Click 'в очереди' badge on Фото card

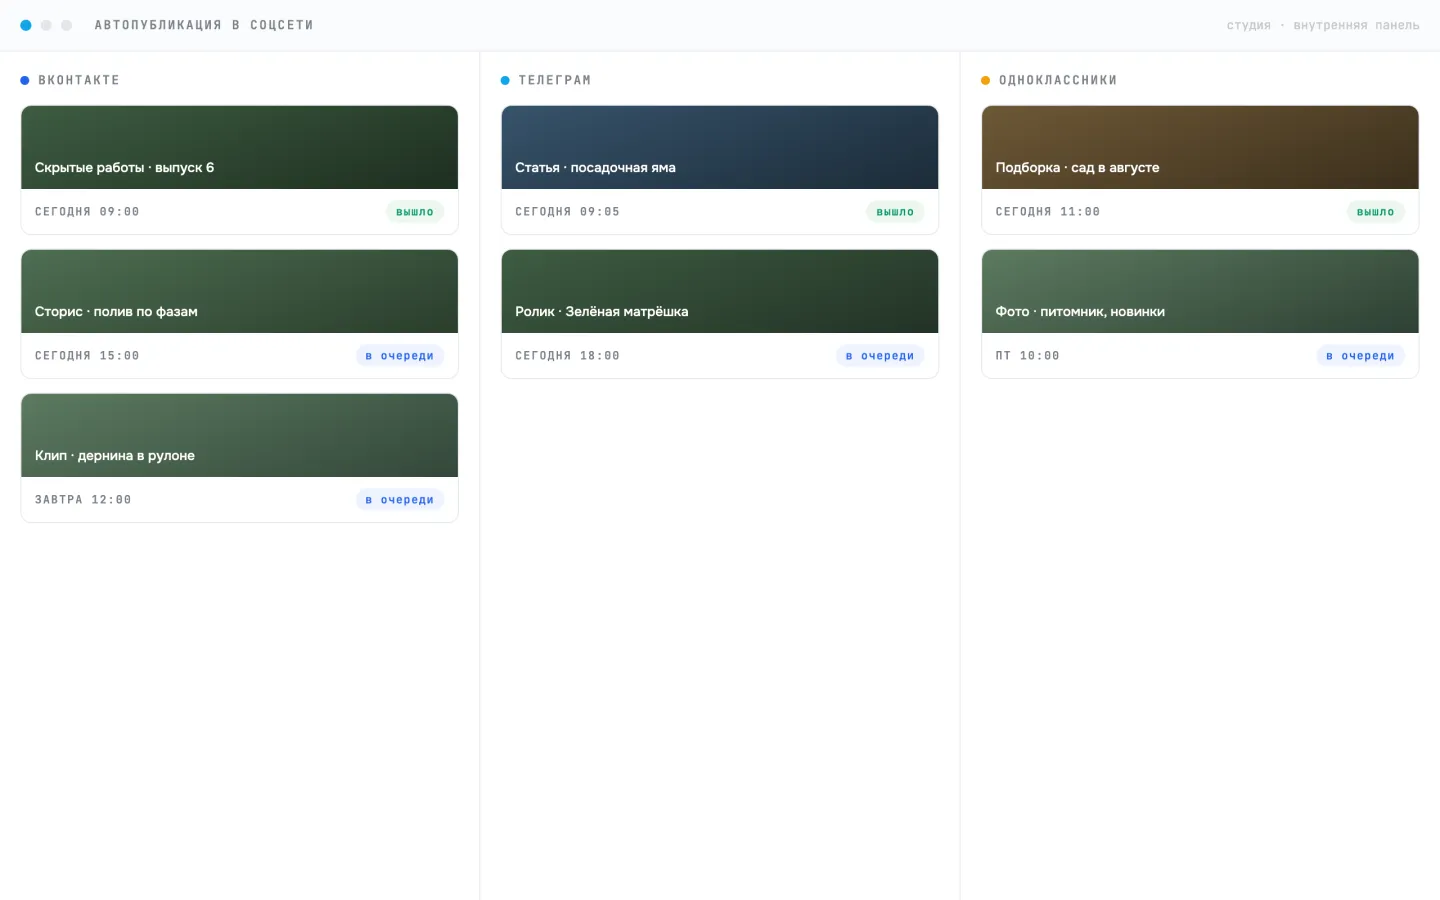click(x=1360, y=356)
